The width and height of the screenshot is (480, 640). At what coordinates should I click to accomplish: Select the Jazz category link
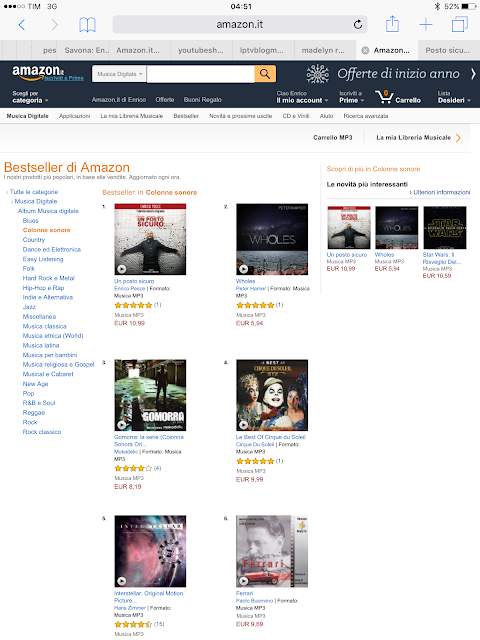[x=29, y=307]
